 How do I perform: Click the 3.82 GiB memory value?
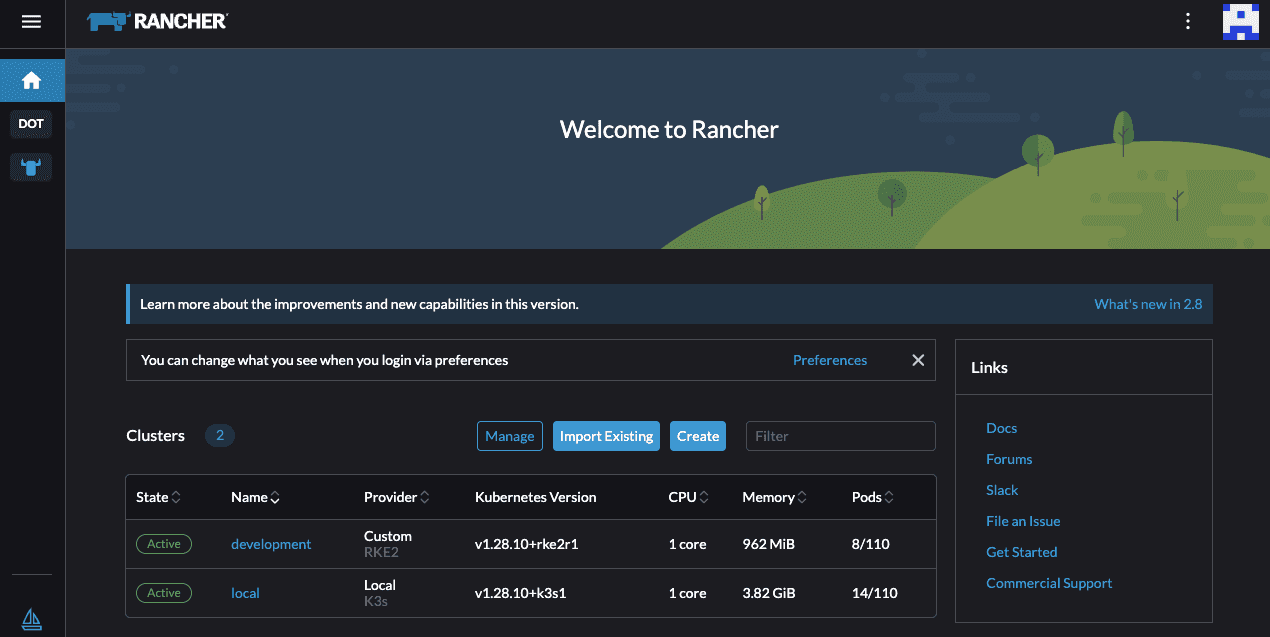(769, 593)
